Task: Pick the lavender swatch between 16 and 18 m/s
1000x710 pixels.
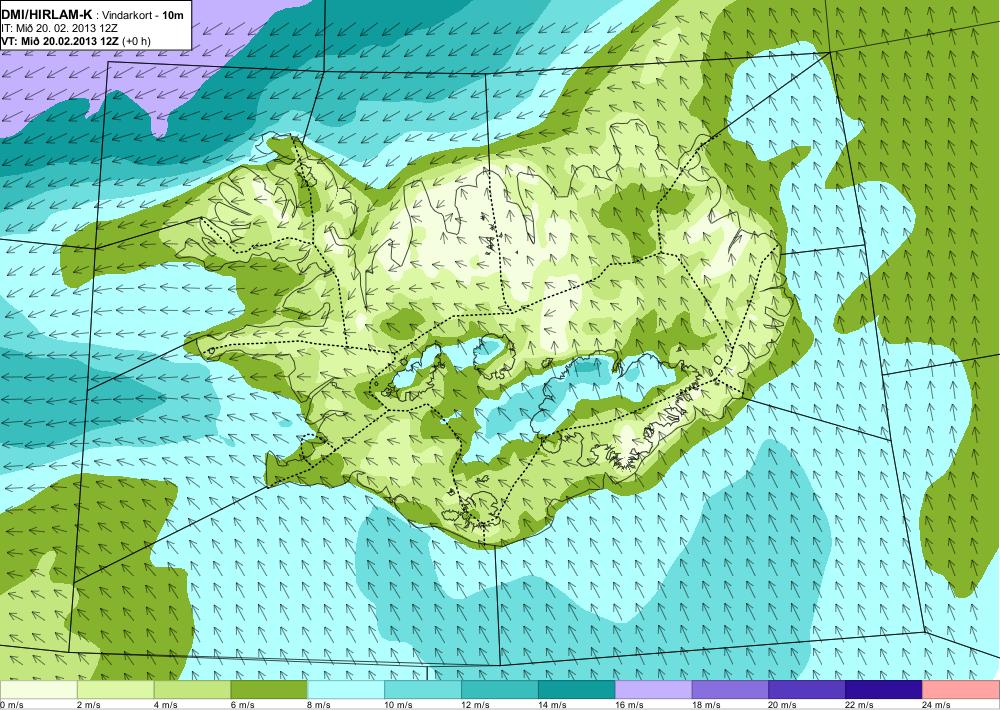Action: [x=654, y=690]
